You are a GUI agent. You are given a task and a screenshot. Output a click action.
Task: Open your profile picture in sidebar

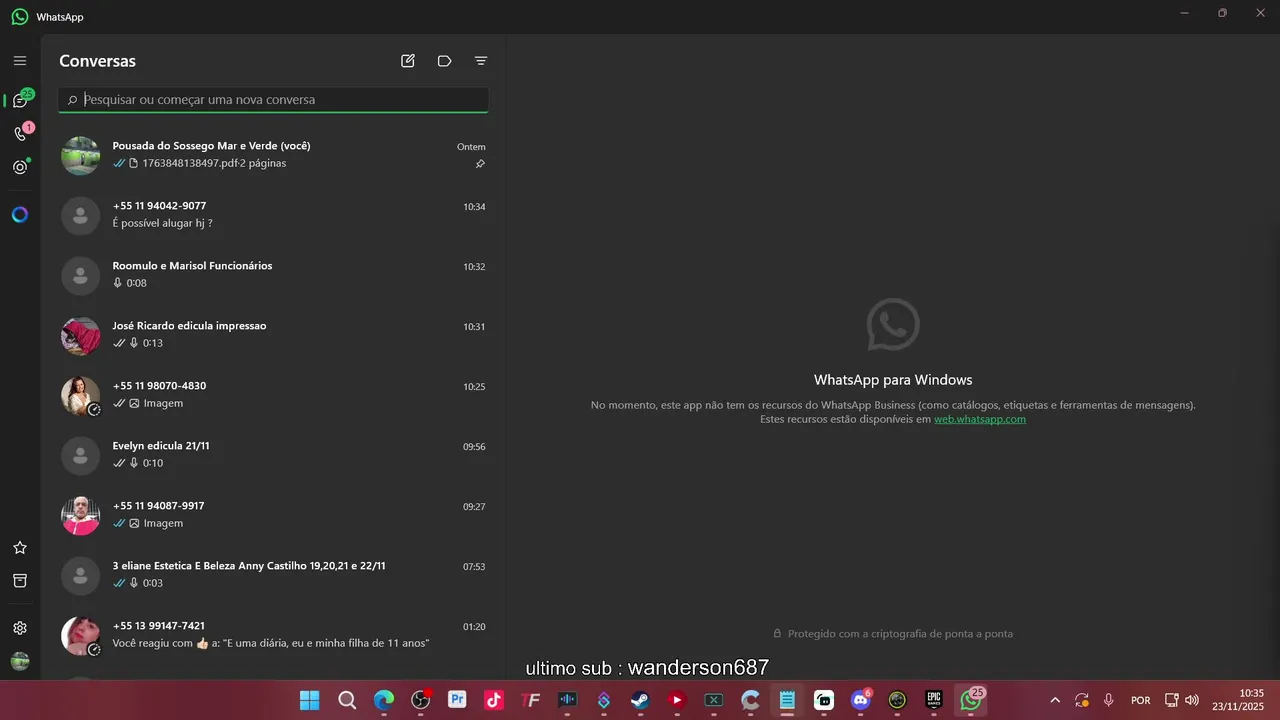[20, 661]
